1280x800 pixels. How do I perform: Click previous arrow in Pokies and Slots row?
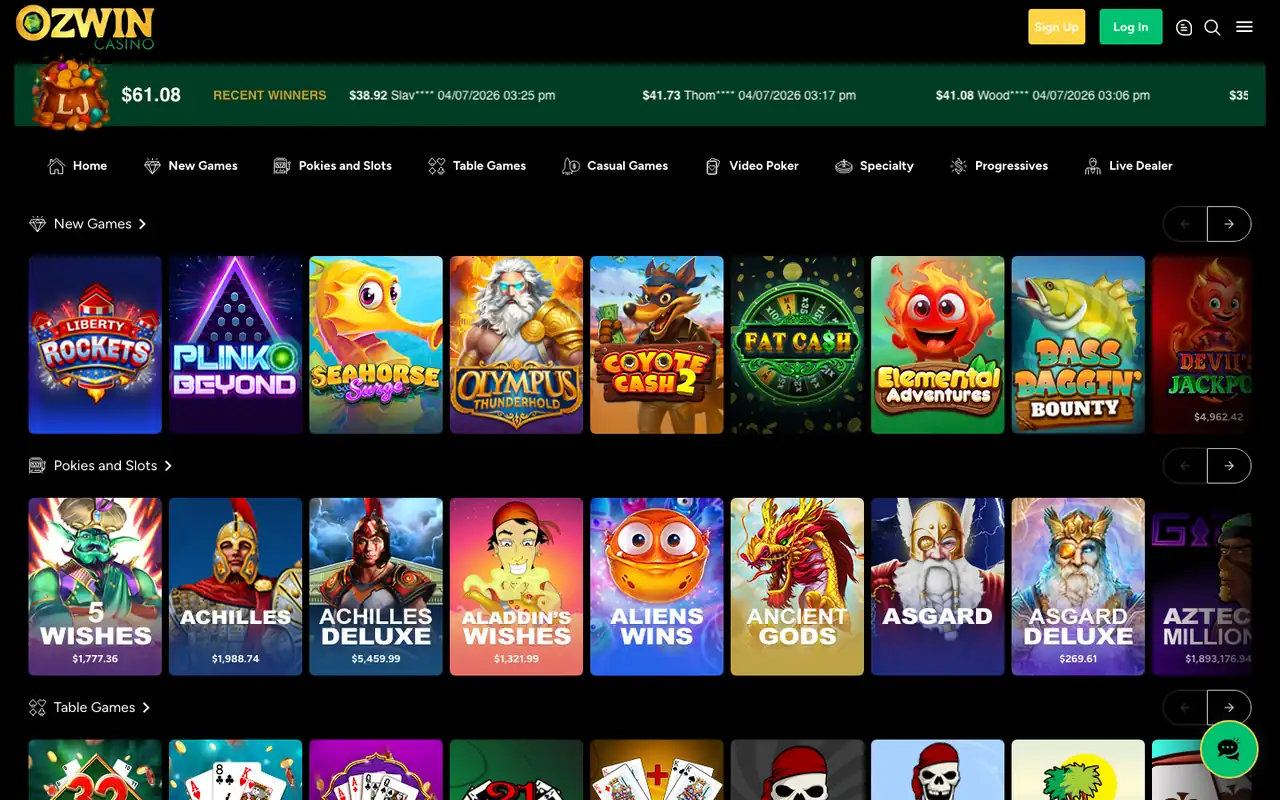click(1185, 466)
